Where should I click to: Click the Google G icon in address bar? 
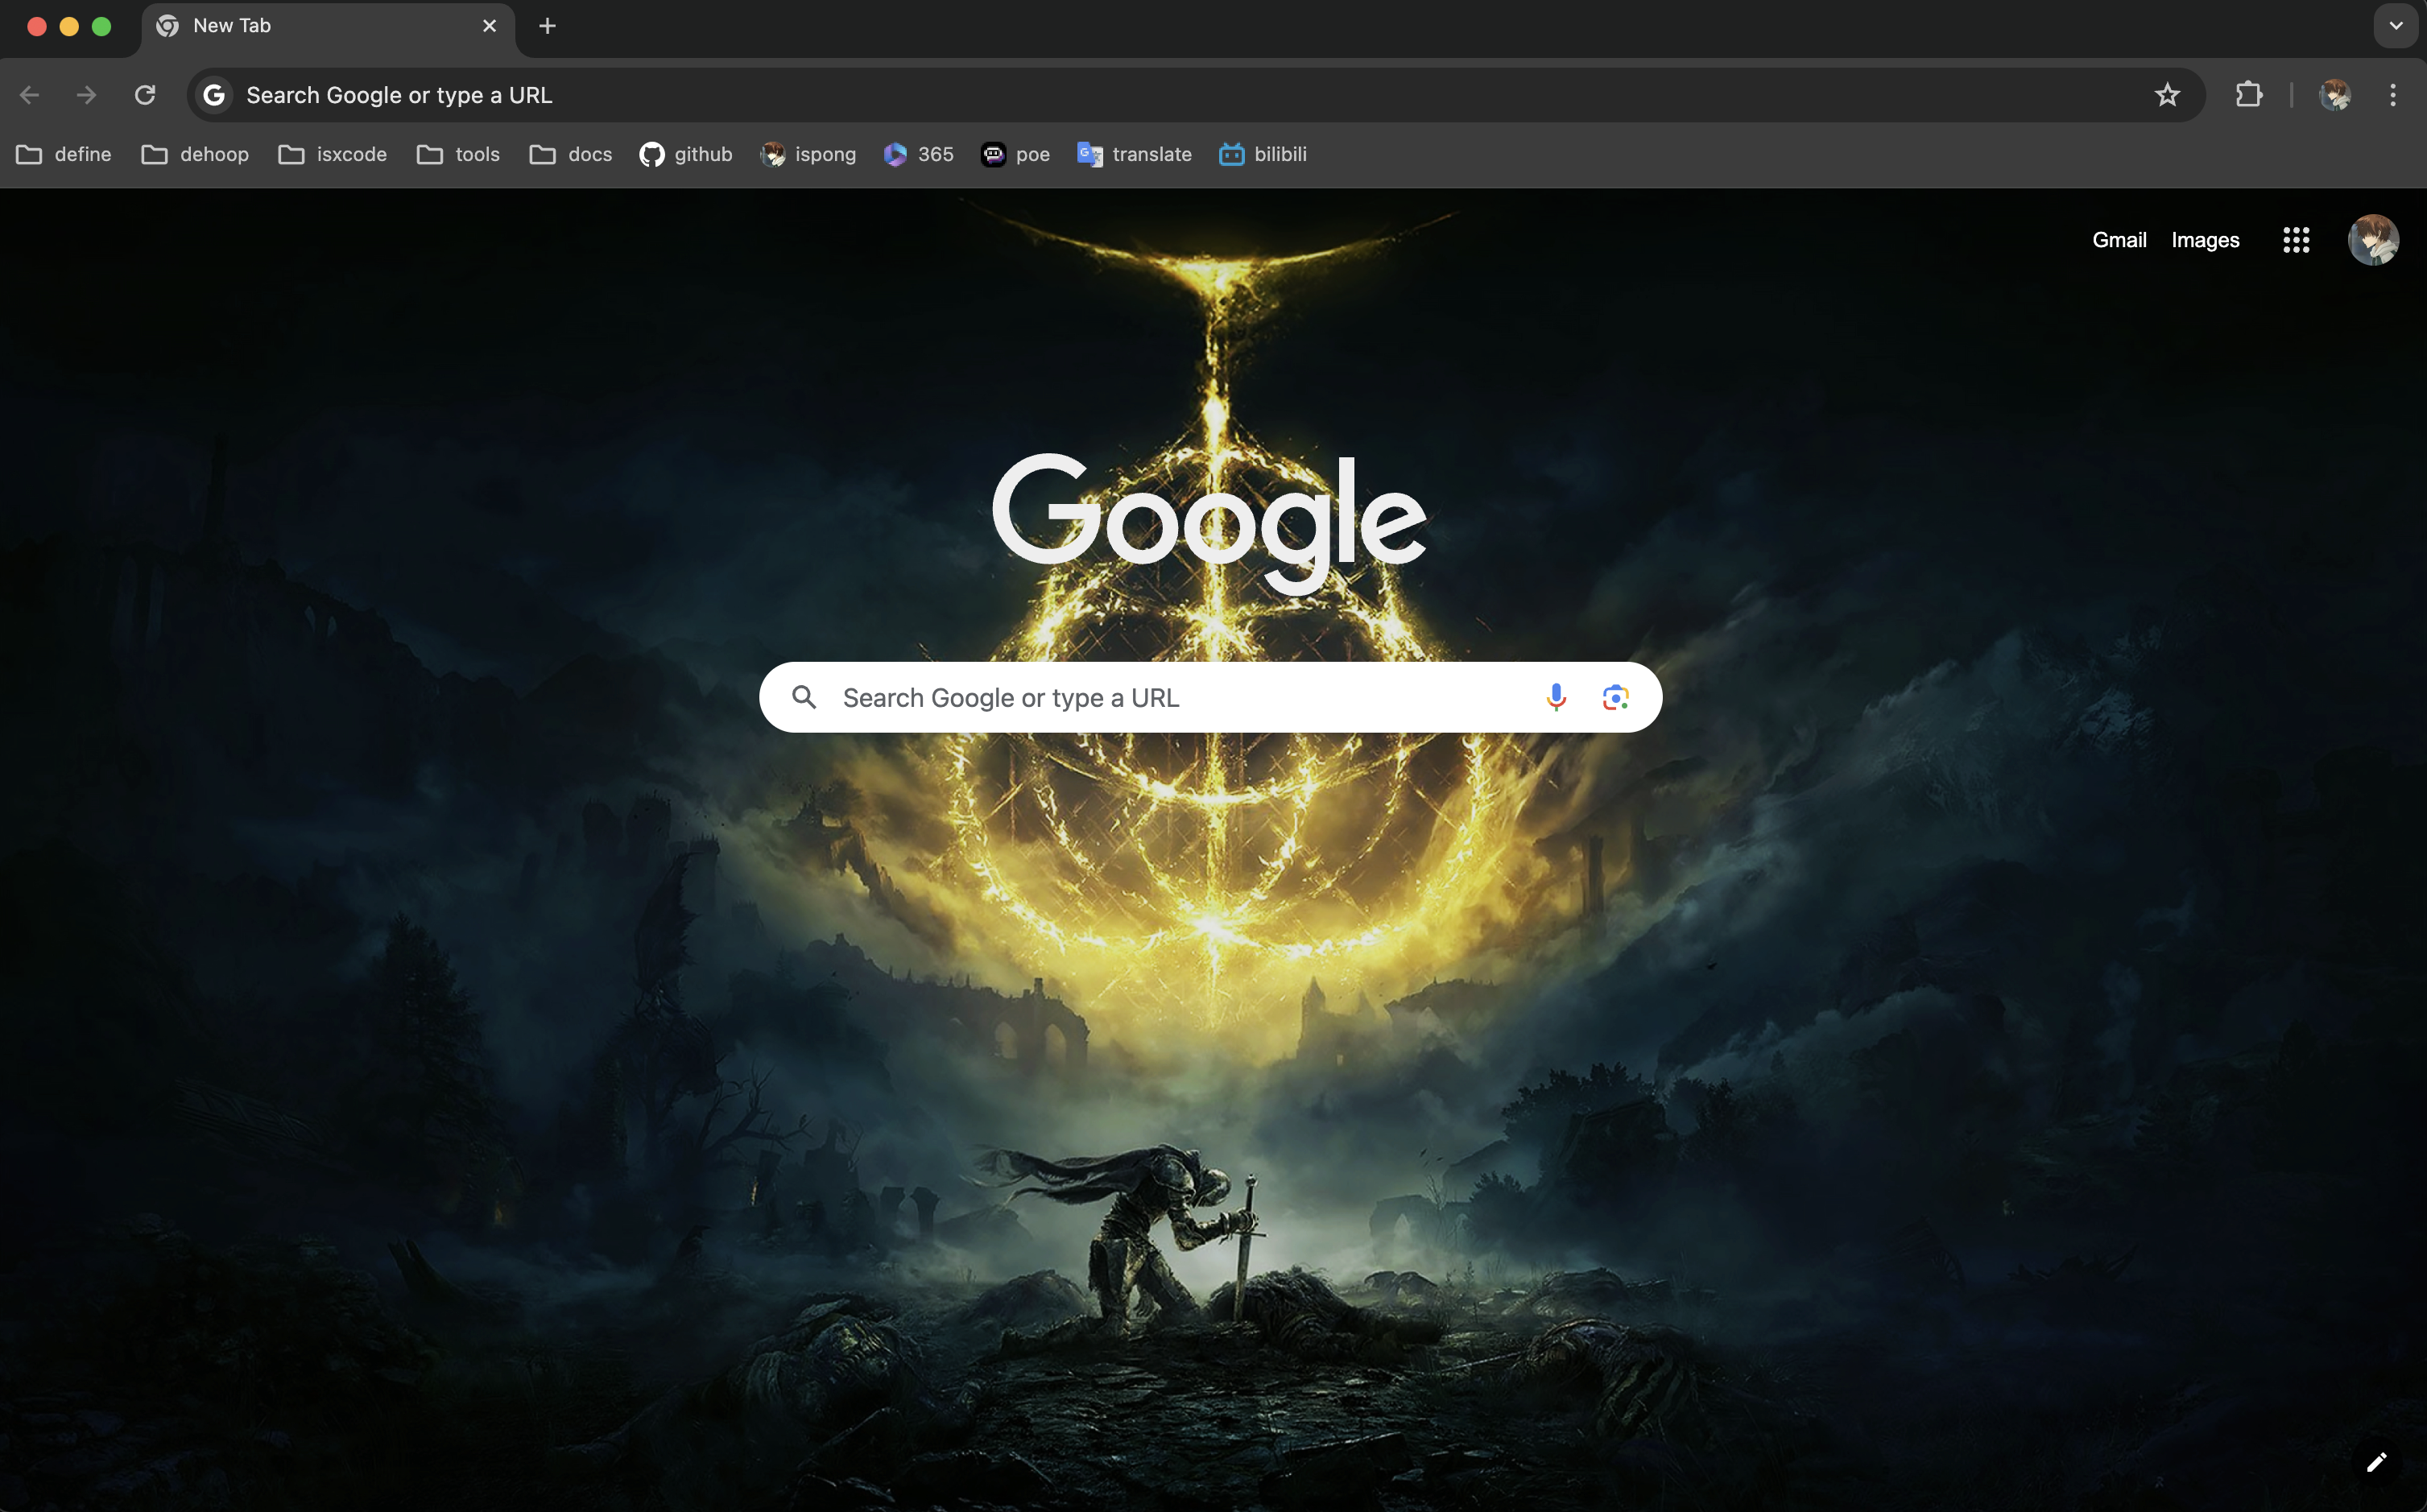[x=214, y=95]
